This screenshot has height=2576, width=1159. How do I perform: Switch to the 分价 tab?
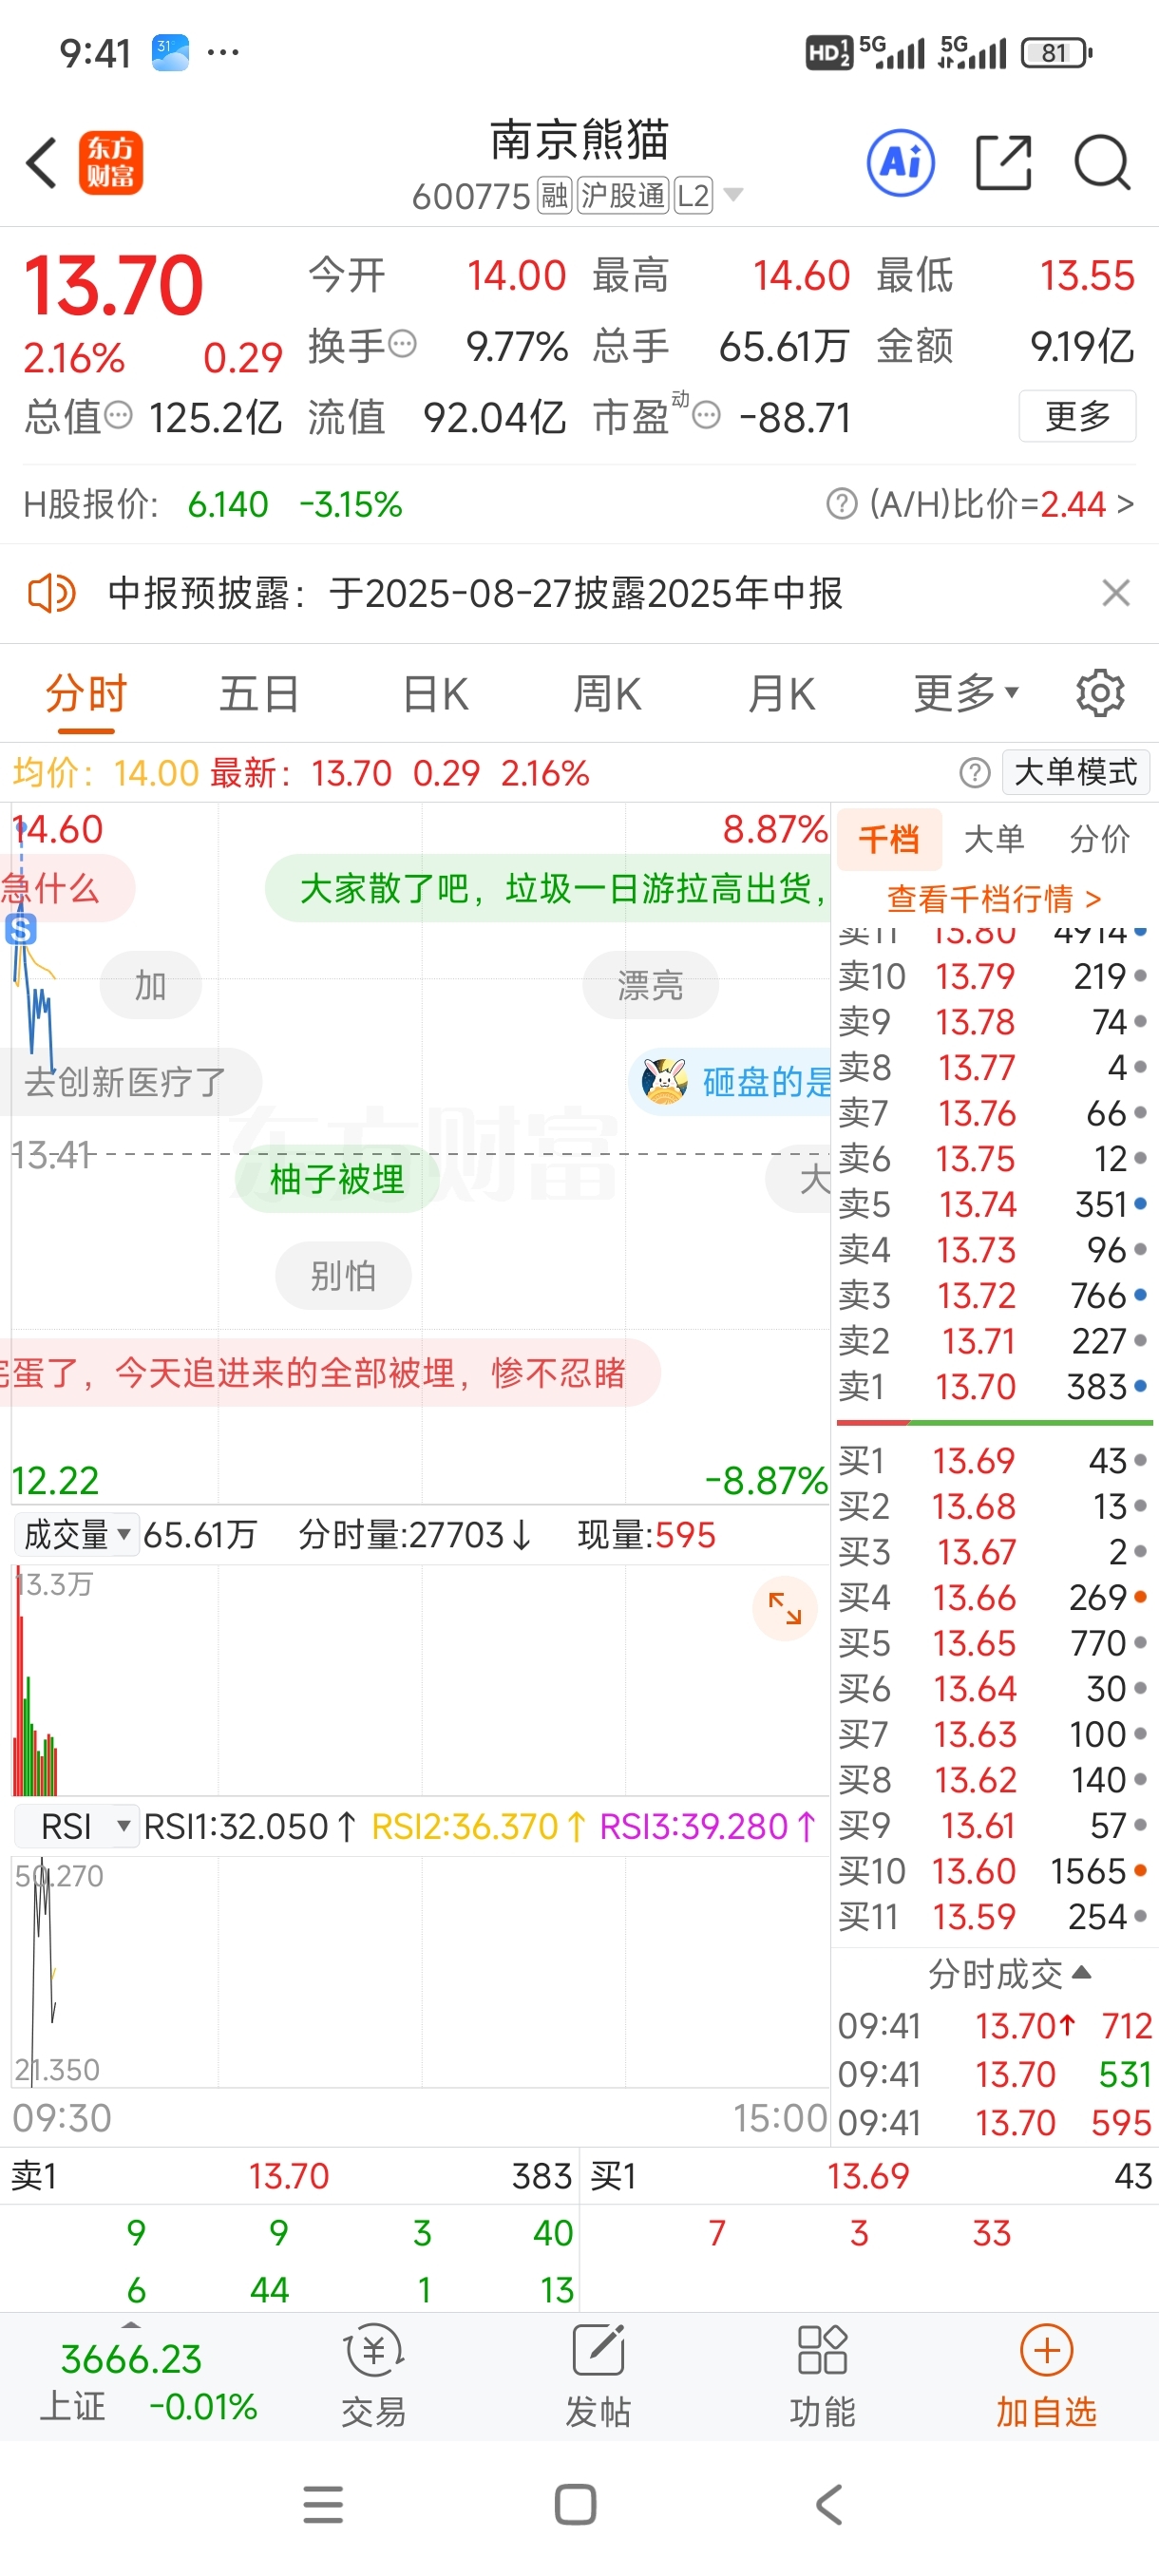1099,838
